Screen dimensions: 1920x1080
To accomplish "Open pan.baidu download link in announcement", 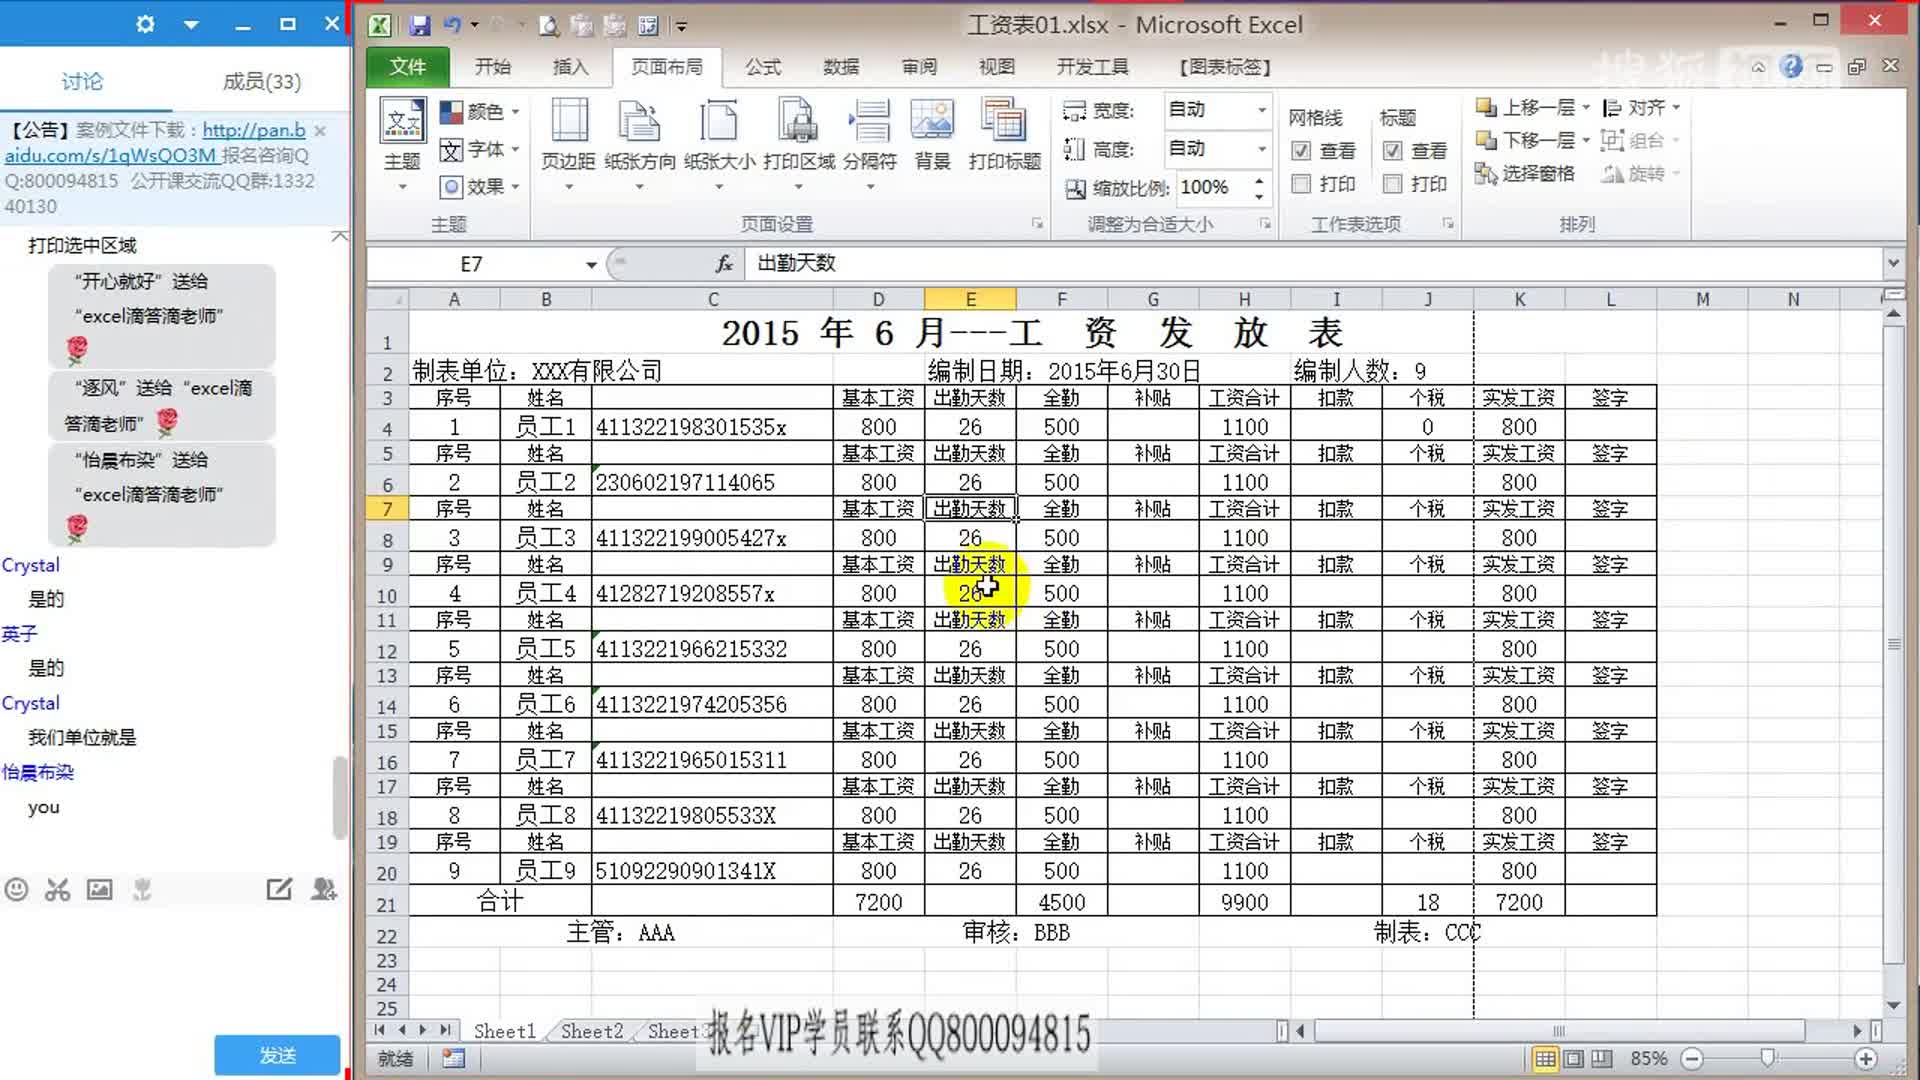I will click(x=254, y=130).
